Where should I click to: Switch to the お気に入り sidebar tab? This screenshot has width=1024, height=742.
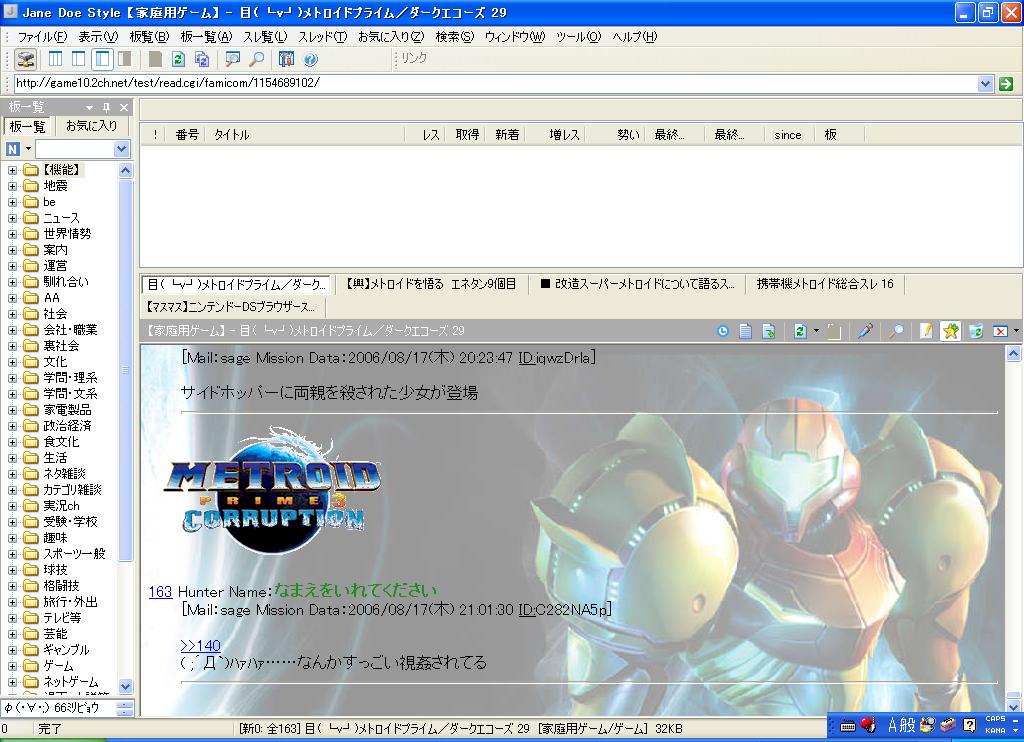point(91,126)
